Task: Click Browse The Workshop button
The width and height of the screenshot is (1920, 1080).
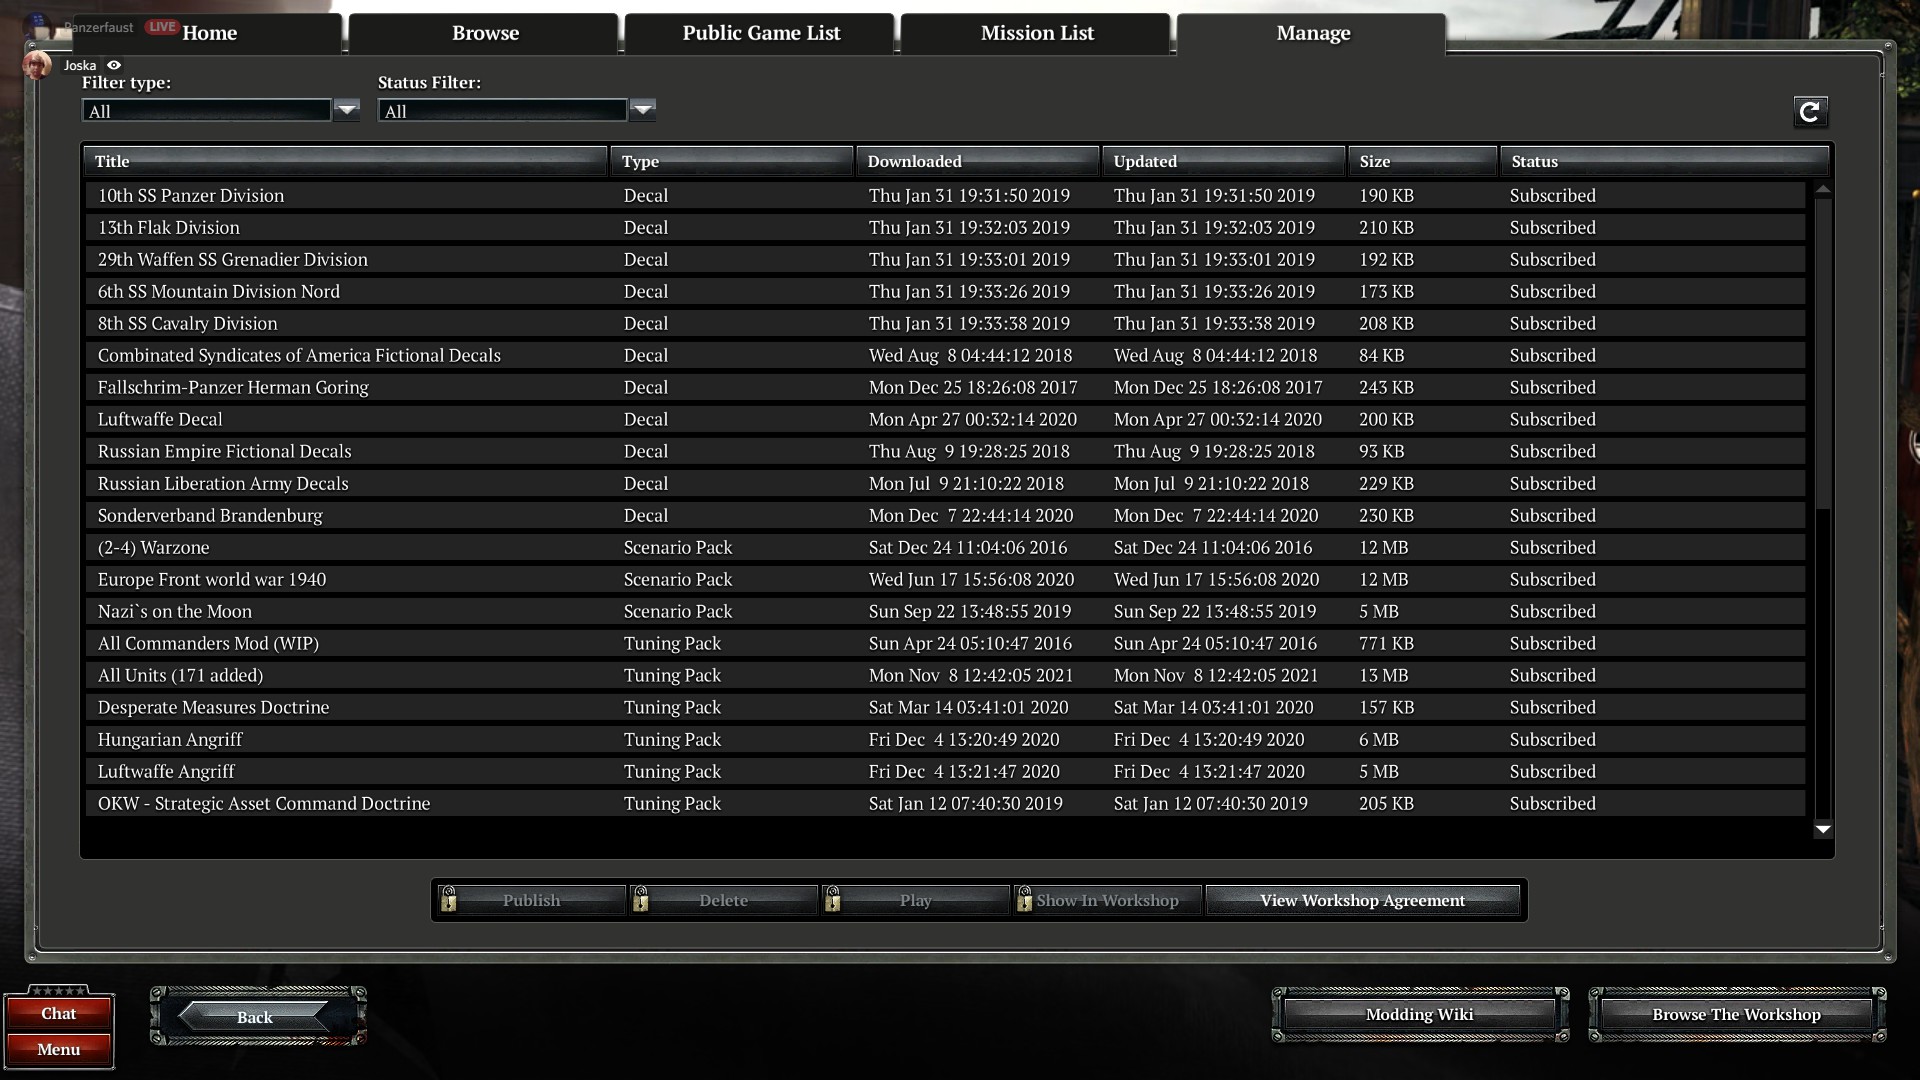Action: (x=1736, y=1014)
